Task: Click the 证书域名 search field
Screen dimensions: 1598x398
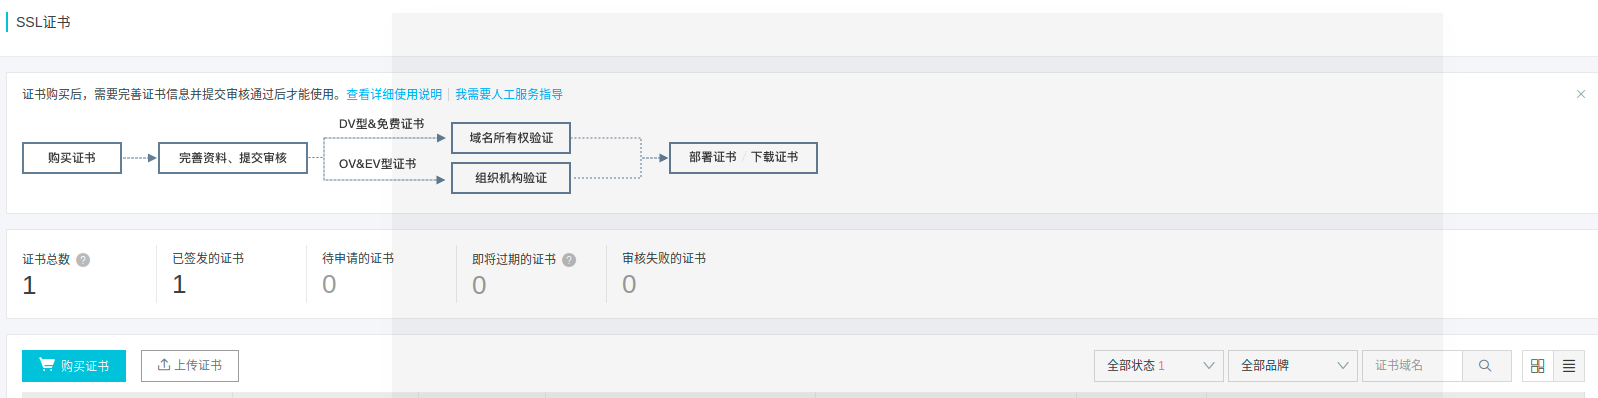Action: 1412,366
